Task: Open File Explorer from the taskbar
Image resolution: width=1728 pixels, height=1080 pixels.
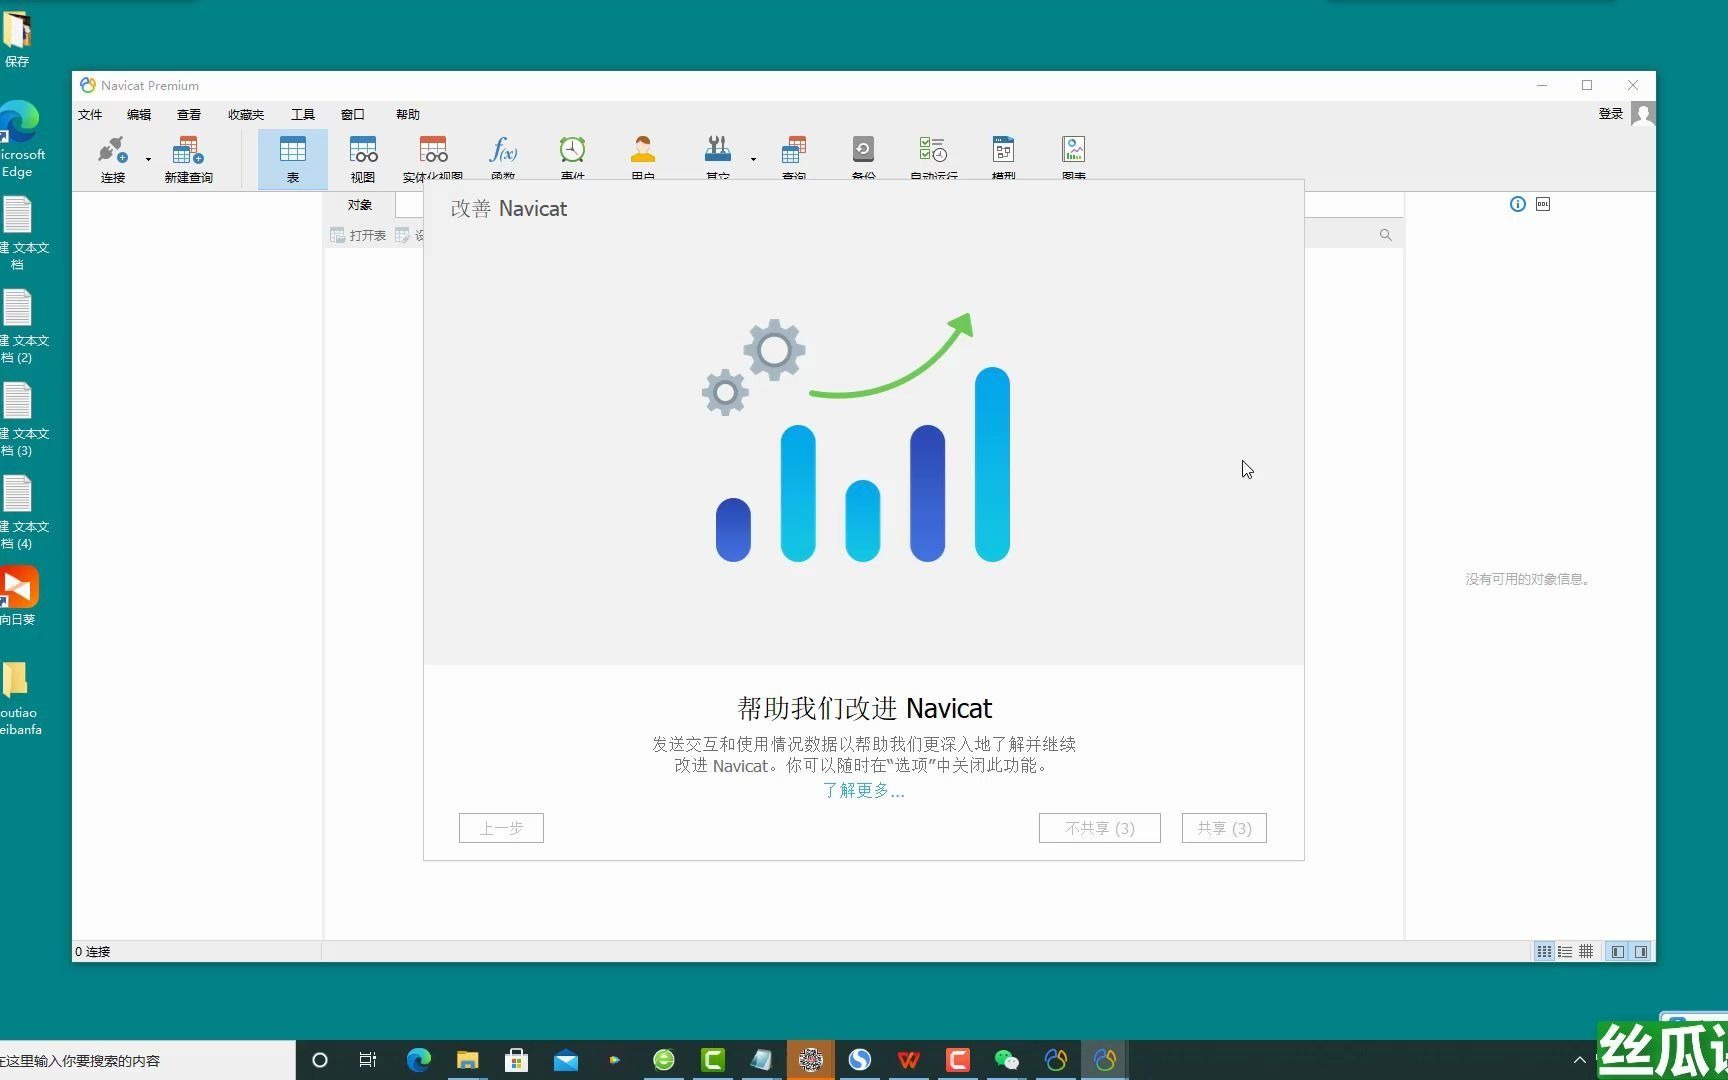Action: [467, 1060]
